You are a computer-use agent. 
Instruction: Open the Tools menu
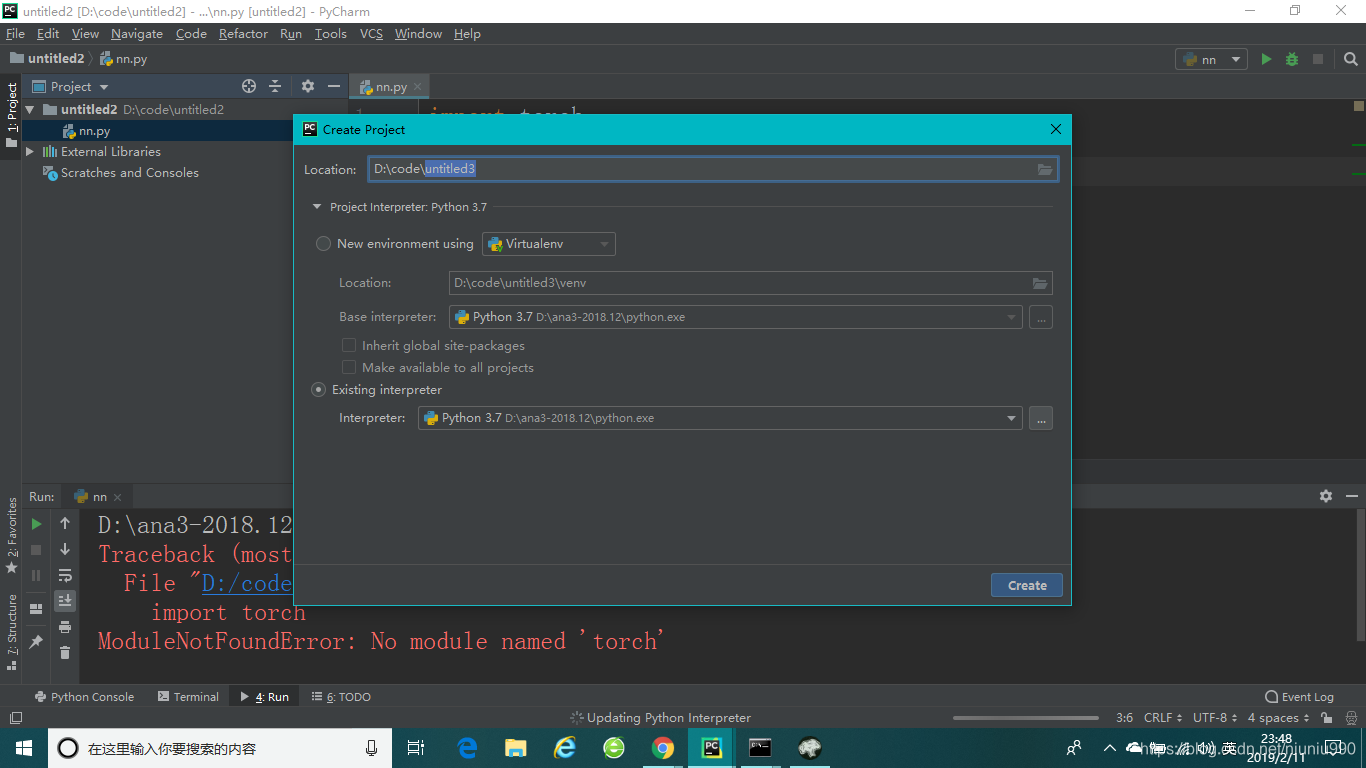pyautogui.click(x=330, y=33)
